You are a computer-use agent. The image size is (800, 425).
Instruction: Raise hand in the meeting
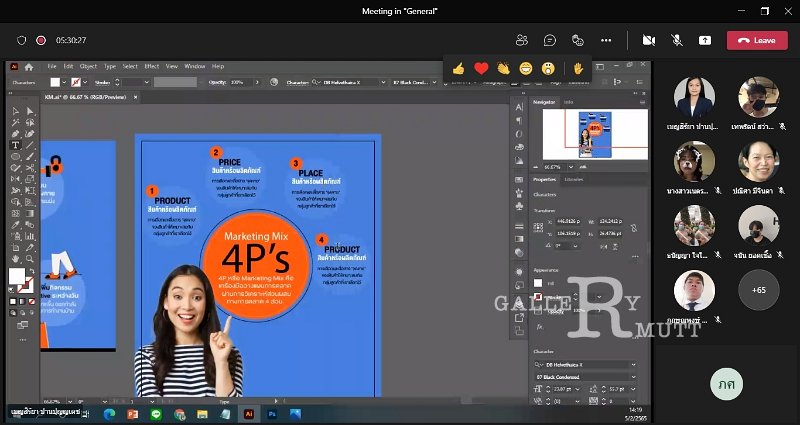(x=578, y=68)
